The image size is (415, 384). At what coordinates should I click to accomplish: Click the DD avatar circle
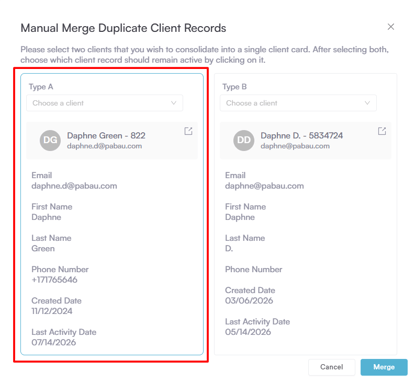244,140
